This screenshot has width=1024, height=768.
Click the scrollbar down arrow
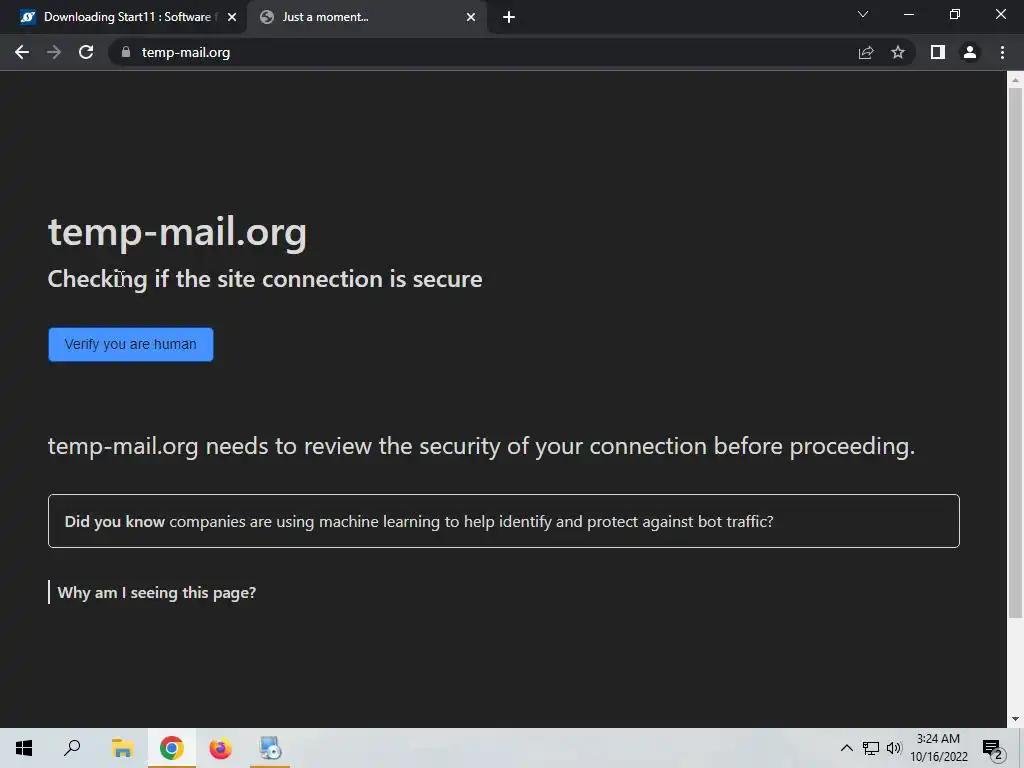1015,719
